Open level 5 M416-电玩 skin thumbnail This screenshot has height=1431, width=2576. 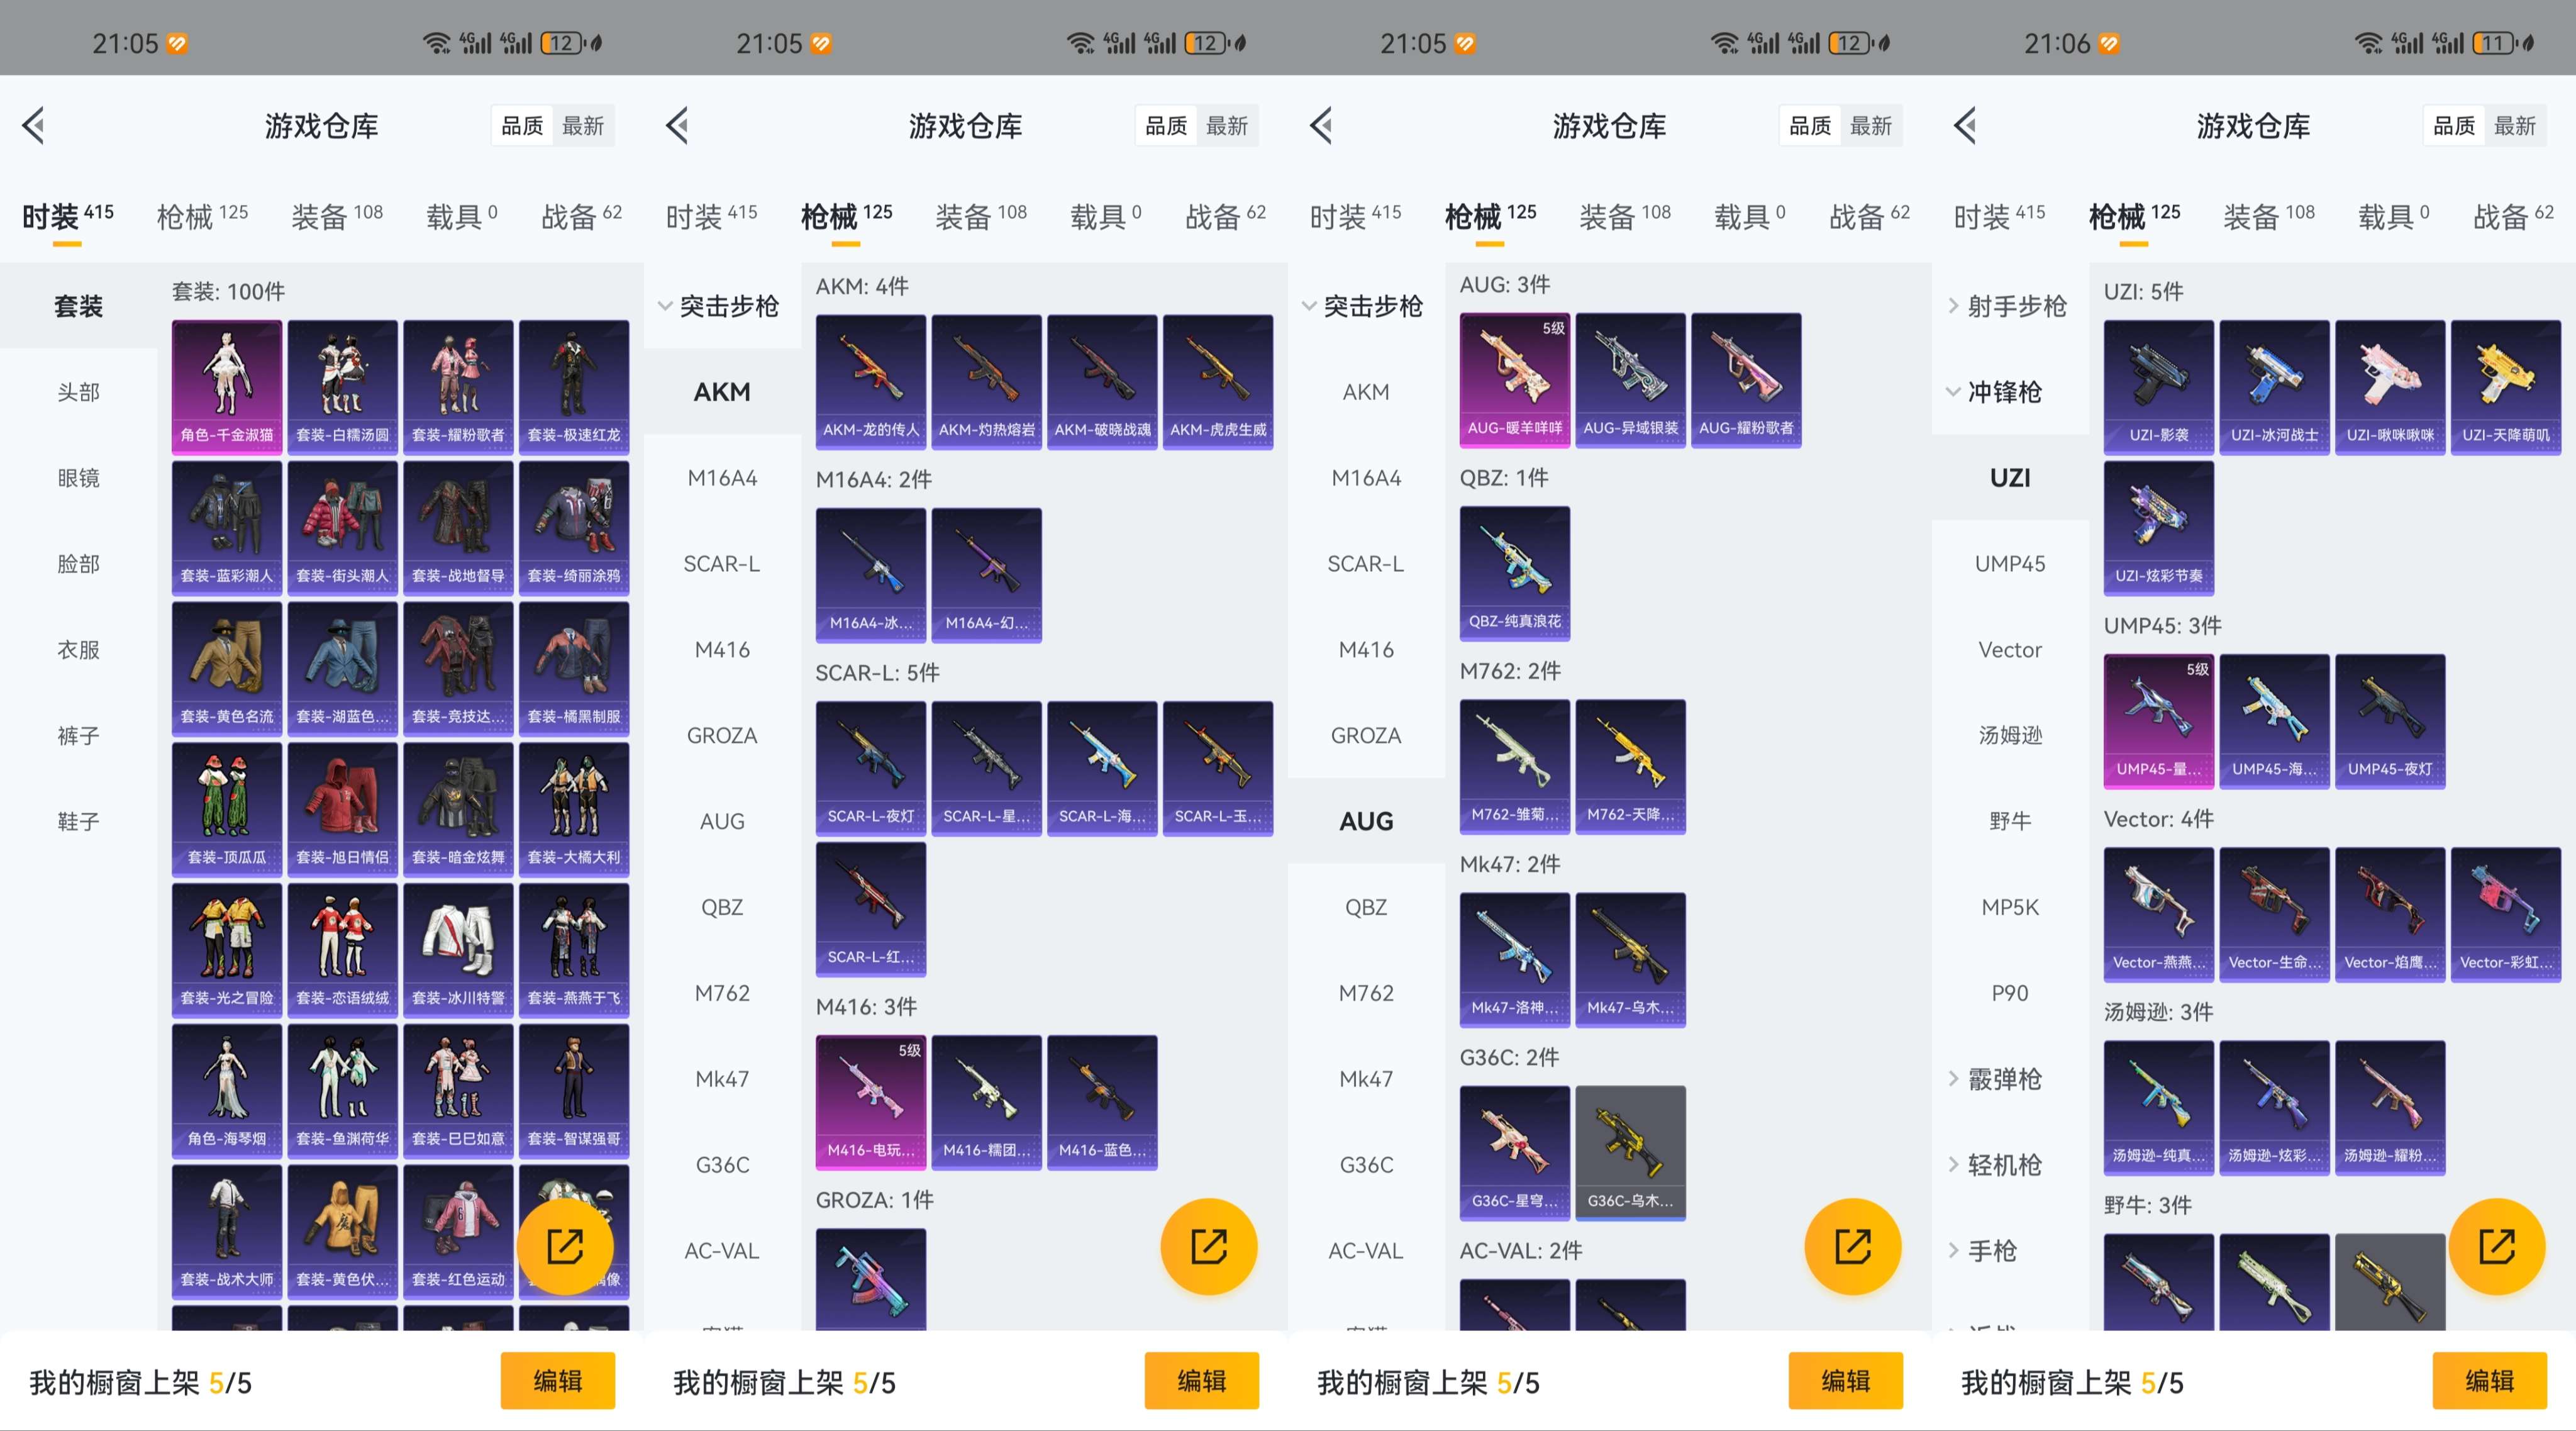tap(871, 1102)
